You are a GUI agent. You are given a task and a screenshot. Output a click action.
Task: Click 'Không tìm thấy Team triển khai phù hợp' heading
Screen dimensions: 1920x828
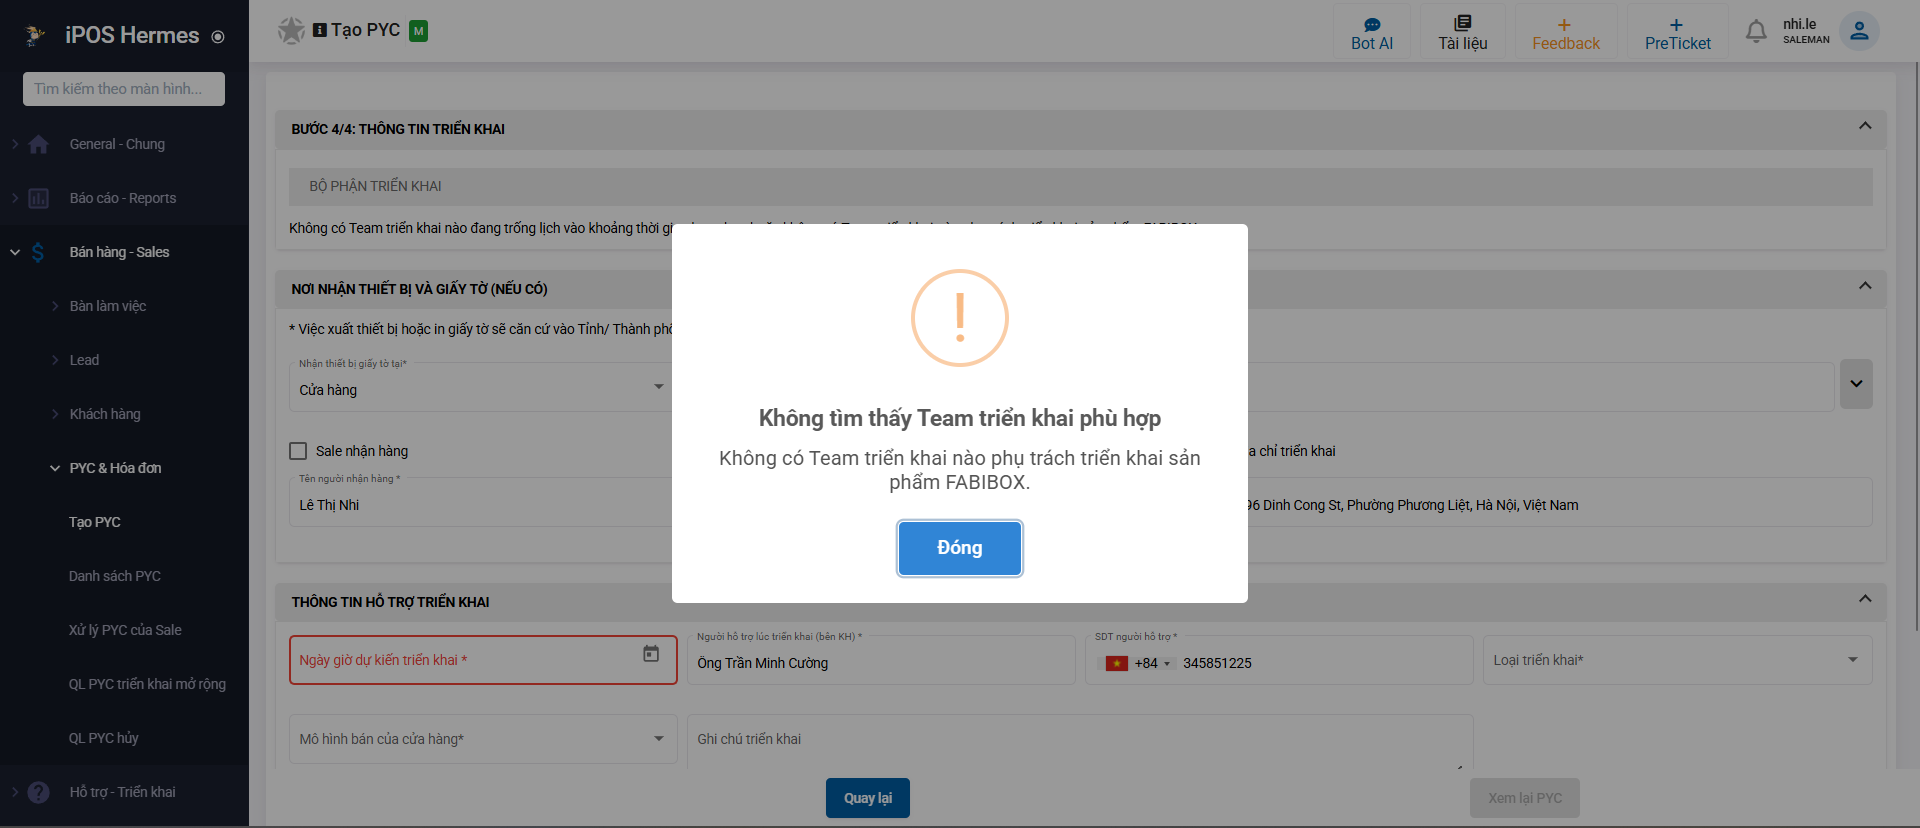tap(960, 418)
